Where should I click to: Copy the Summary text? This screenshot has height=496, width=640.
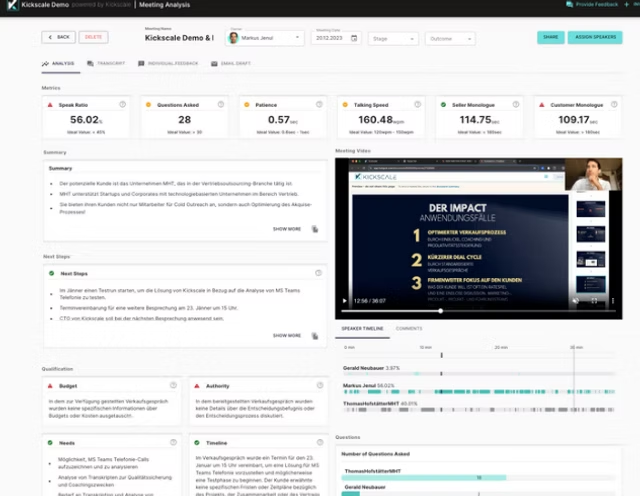click(x=315, y=229)
